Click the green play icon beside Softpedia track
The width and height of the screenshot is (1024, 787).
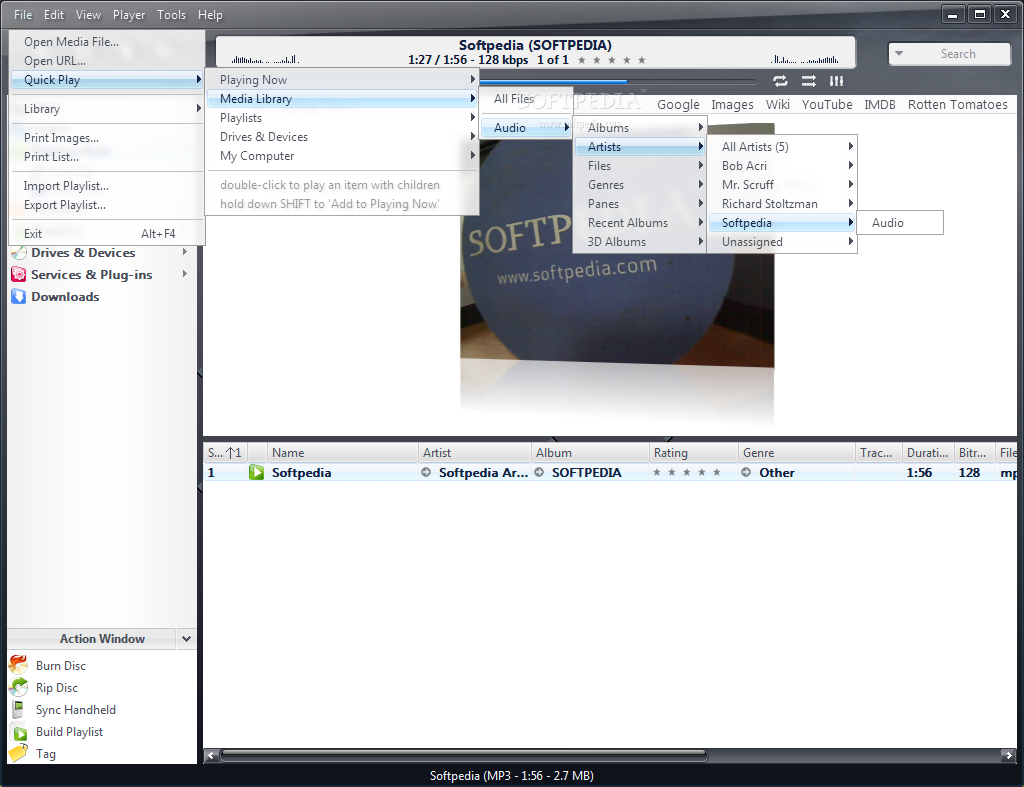[x=256, y=472]
